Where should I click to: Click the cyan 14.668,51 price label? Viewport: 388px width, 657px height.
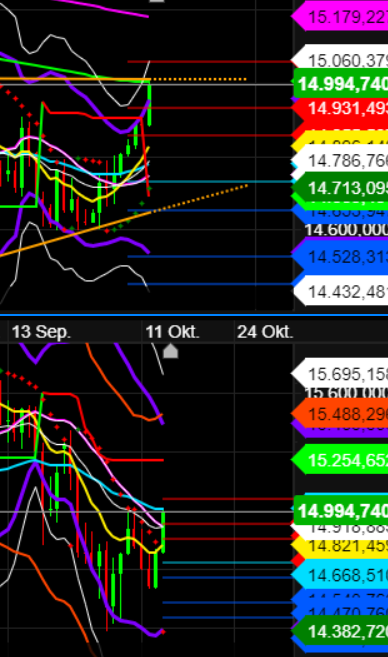(340, 575)
